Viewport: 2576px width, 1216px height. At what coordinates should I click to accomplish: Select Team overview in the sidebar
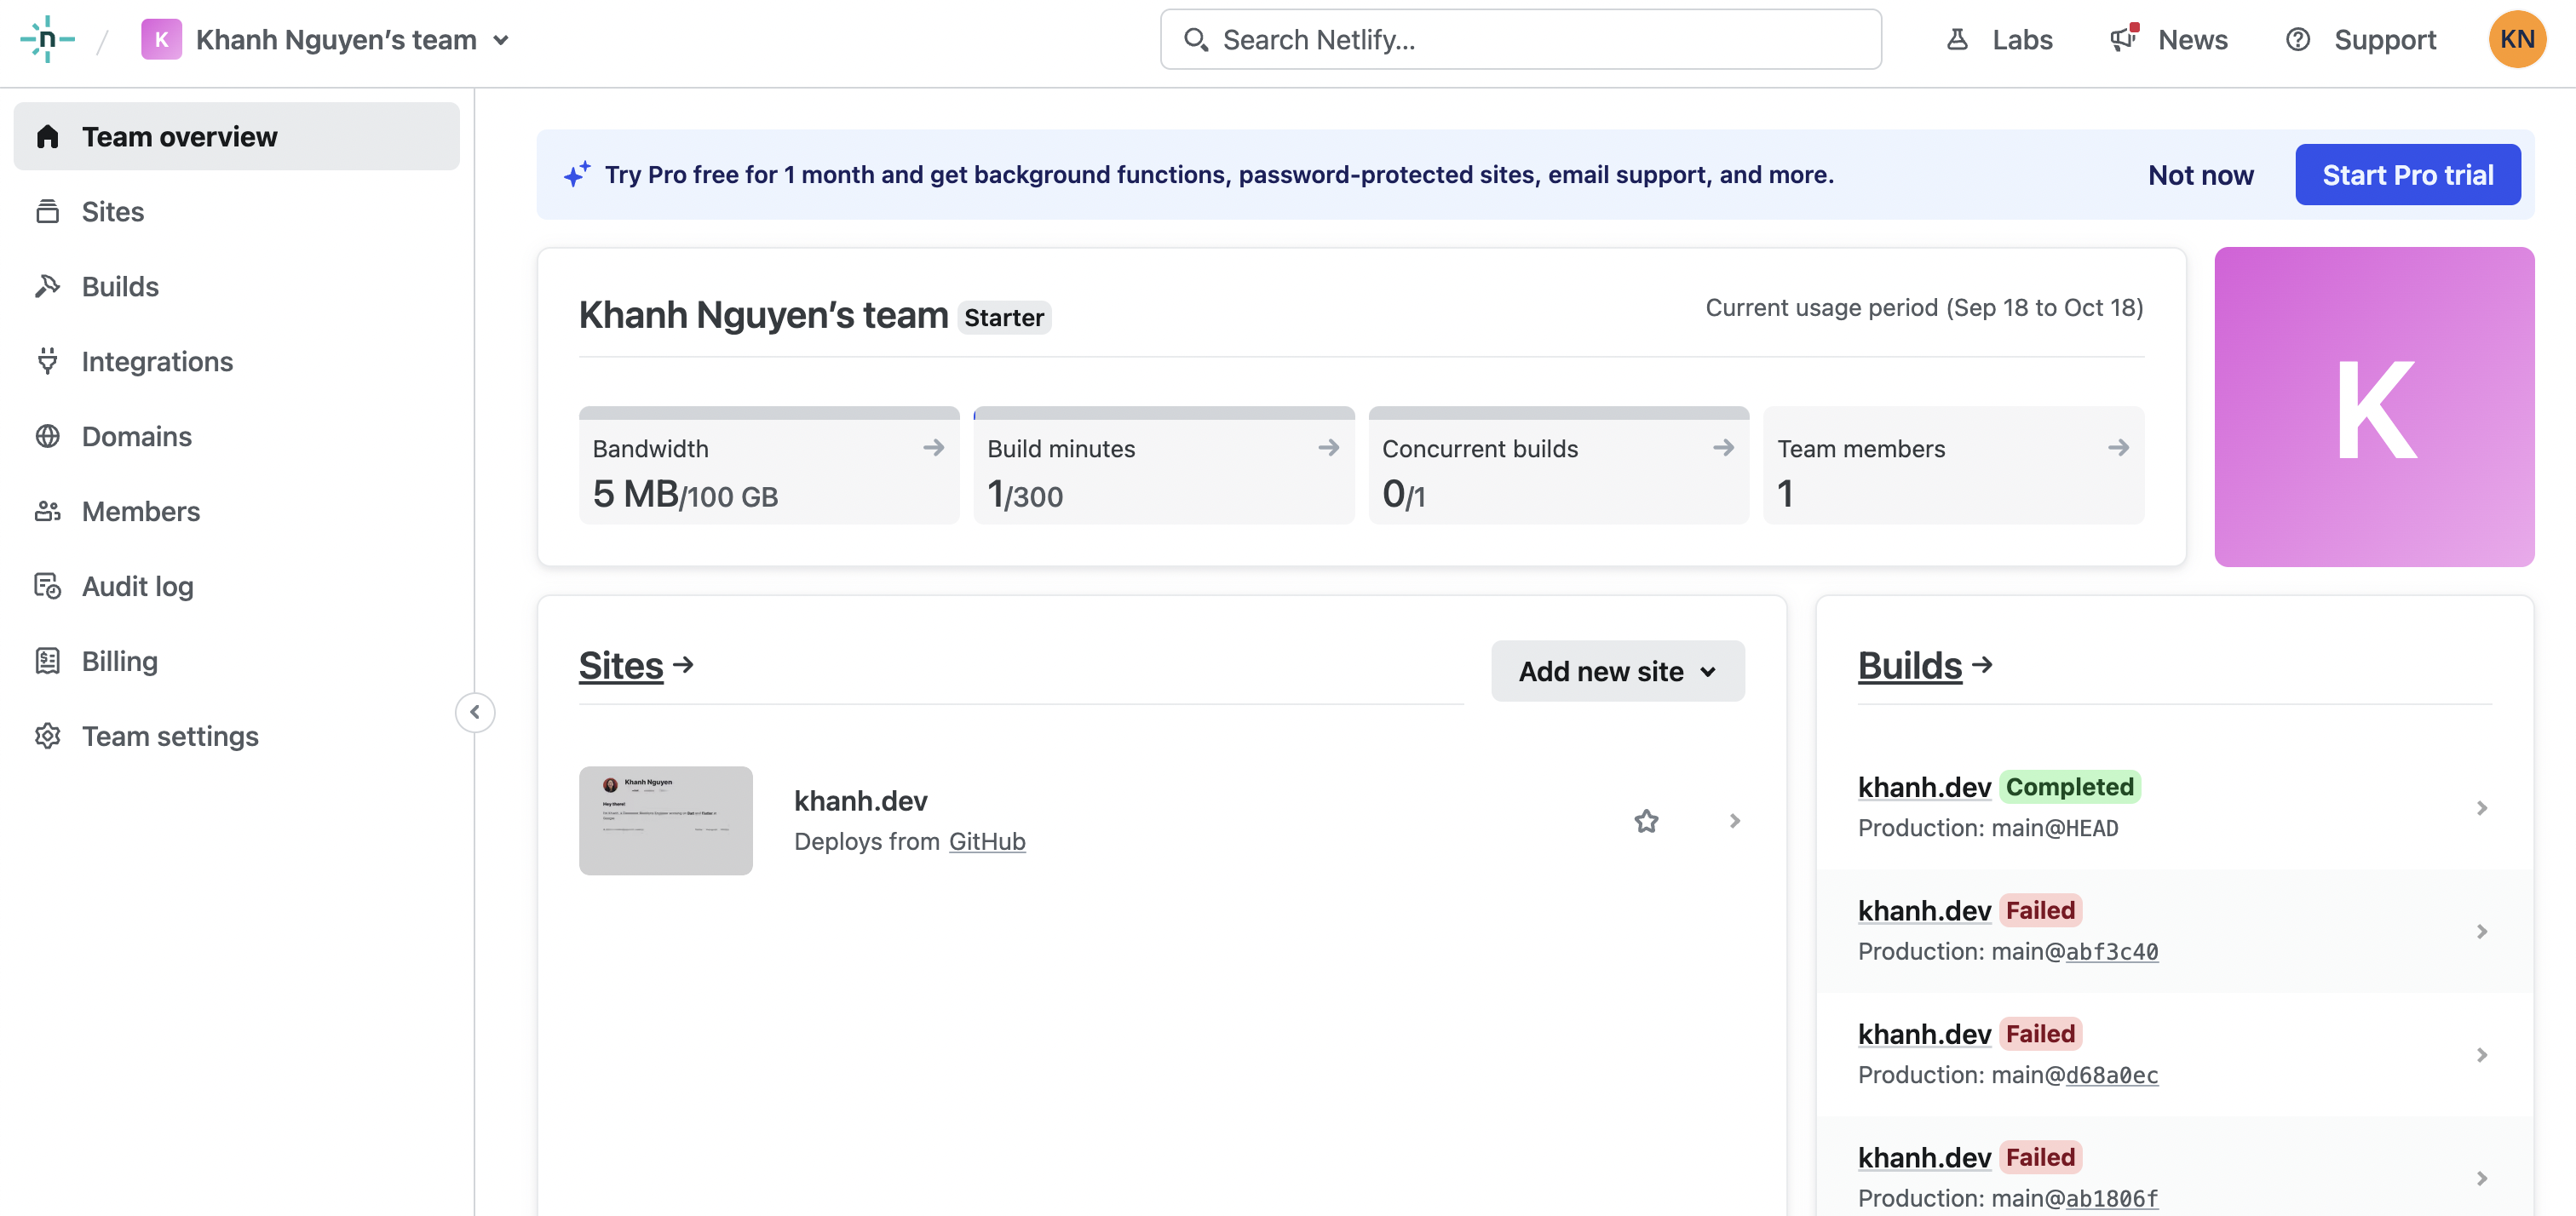(x=237, y=136)
